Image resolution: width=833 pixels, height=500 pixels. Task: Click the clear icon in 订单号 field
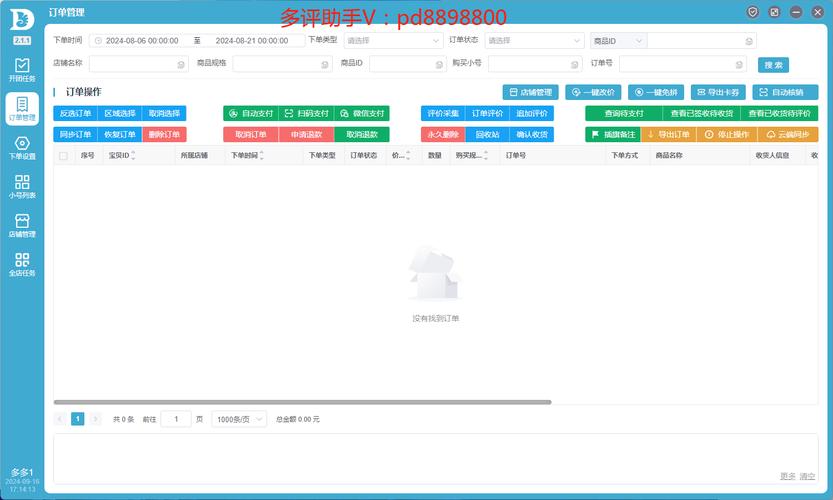(x=739, y=64)
